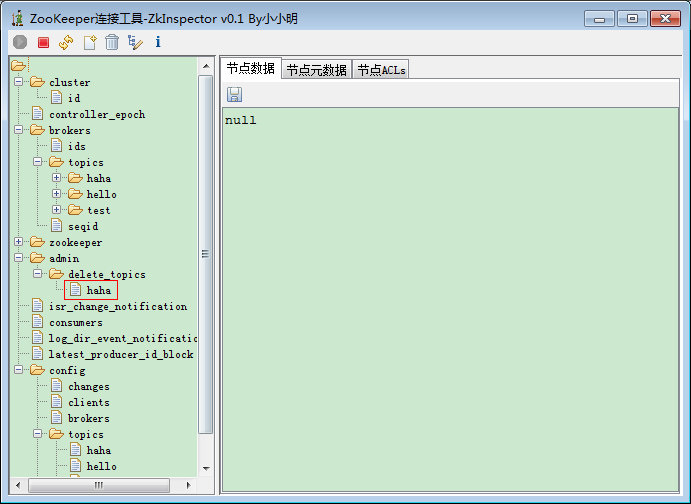Viewport: 691px width, 504px height.
Task: Collapse the config node
Action: (19, 370)
